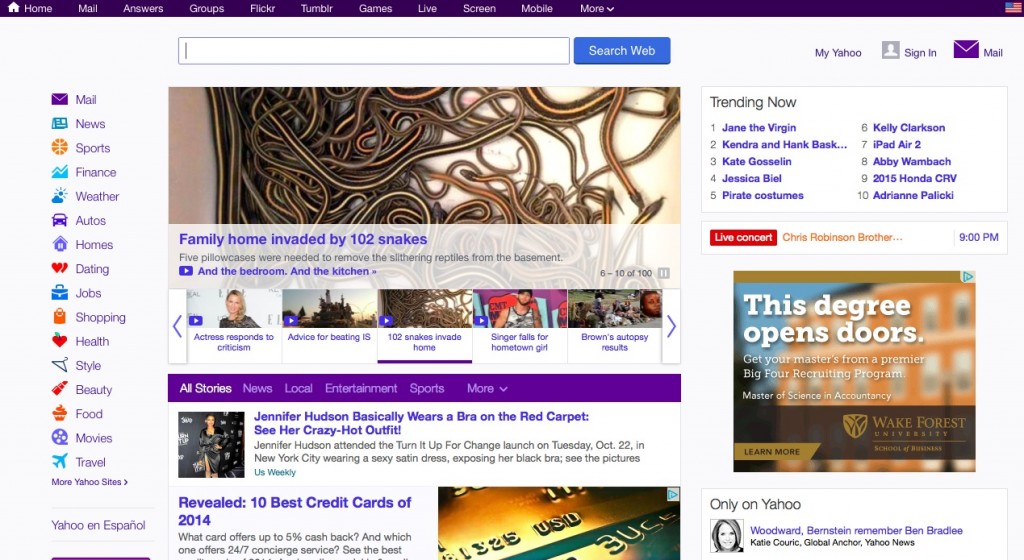Image resolution: width=1024 pixels, height=560 pixels.
Task: Open trending topic Kelly Clarkson
Action: point(908,128)
